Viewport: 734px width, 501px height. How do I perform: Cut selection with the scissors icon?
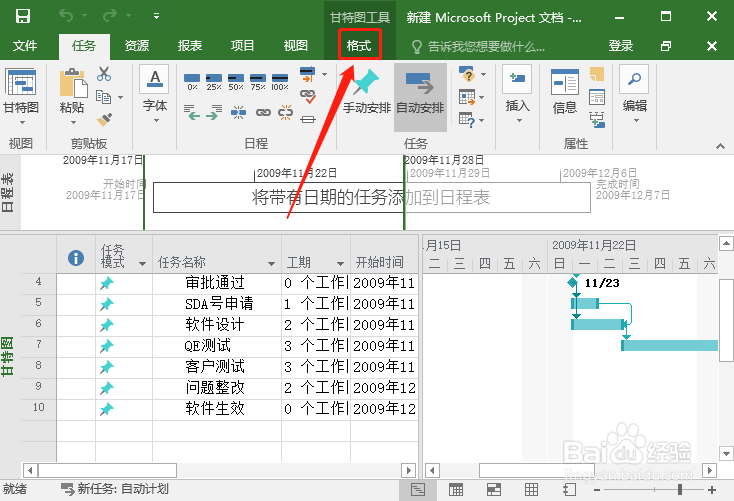tap(104, 74)
